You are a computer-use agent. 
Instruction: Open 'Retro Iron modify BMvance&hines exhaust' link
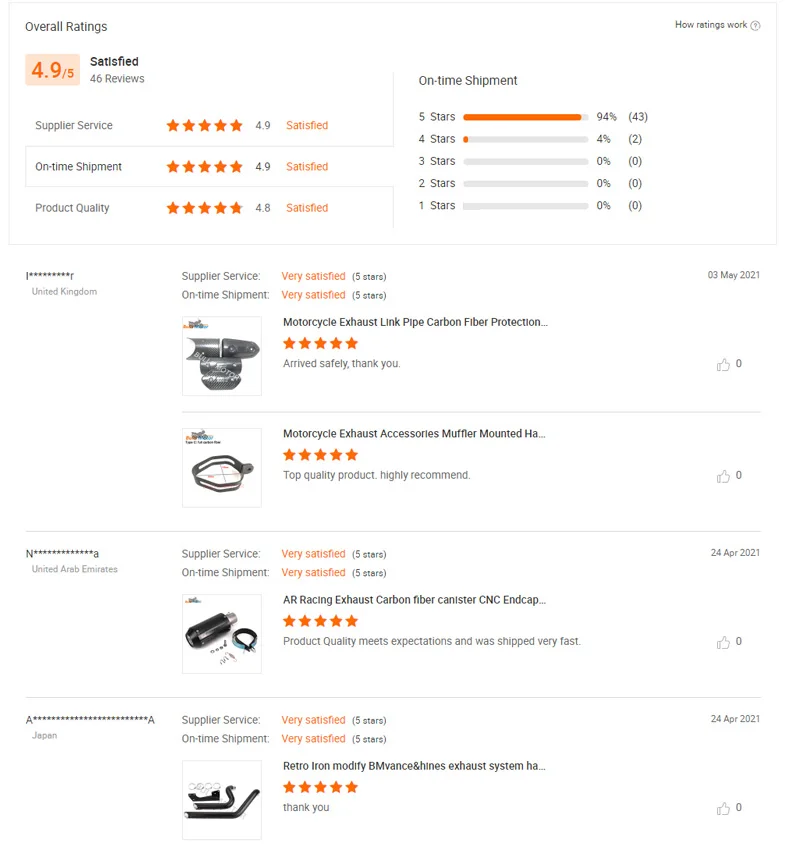(x=414, y=766)
